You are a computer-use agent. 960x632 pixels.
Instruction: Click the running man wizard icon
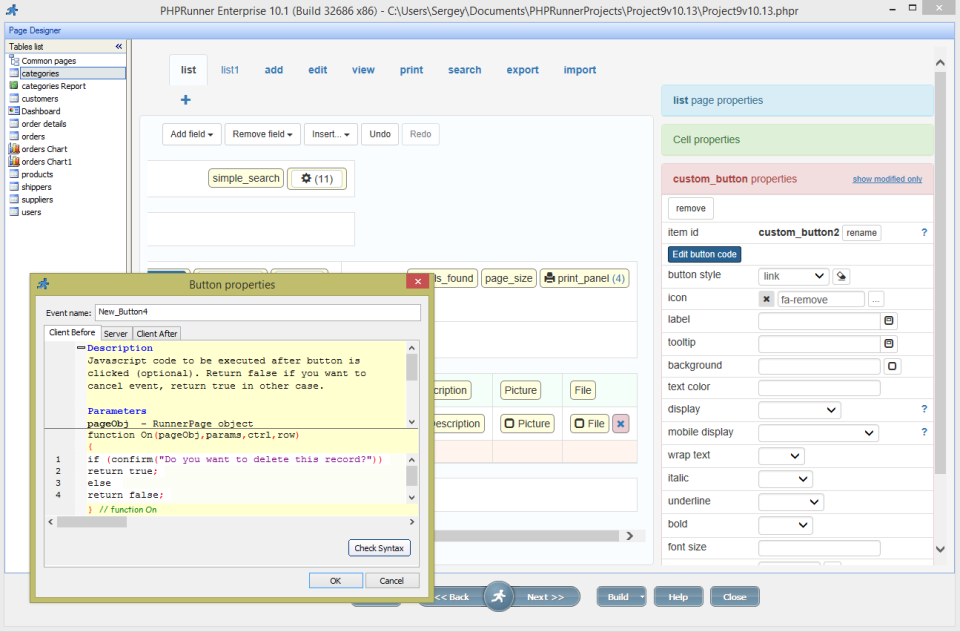pyautogui.click(x=499, y=596)
